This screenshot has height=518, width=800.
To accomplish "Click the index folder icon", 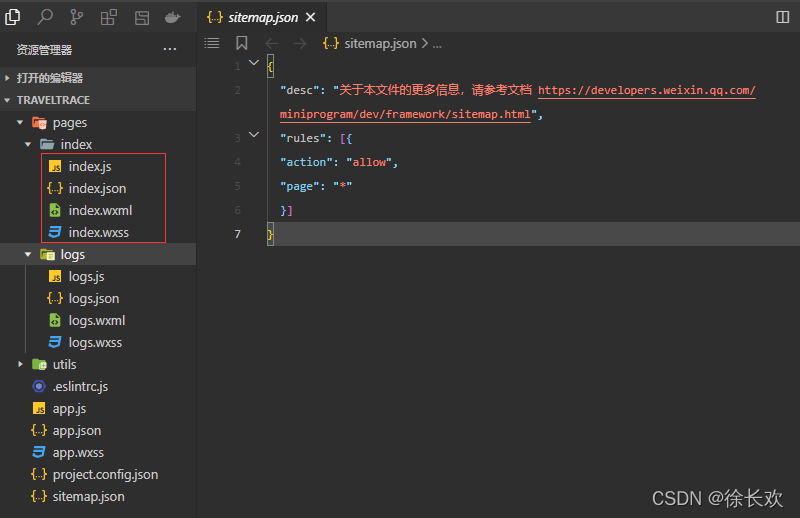I will click(47, 144).
